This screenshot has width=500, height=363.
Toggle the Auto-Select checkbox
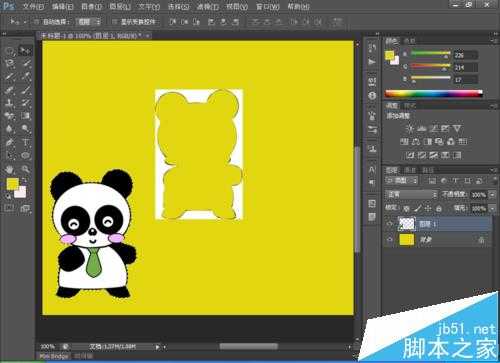37,22
